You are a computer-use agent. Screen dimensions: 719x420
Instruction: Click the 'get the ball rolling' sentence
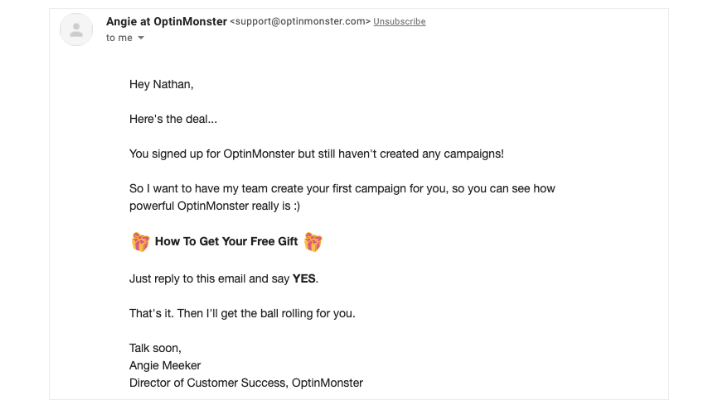242,313
